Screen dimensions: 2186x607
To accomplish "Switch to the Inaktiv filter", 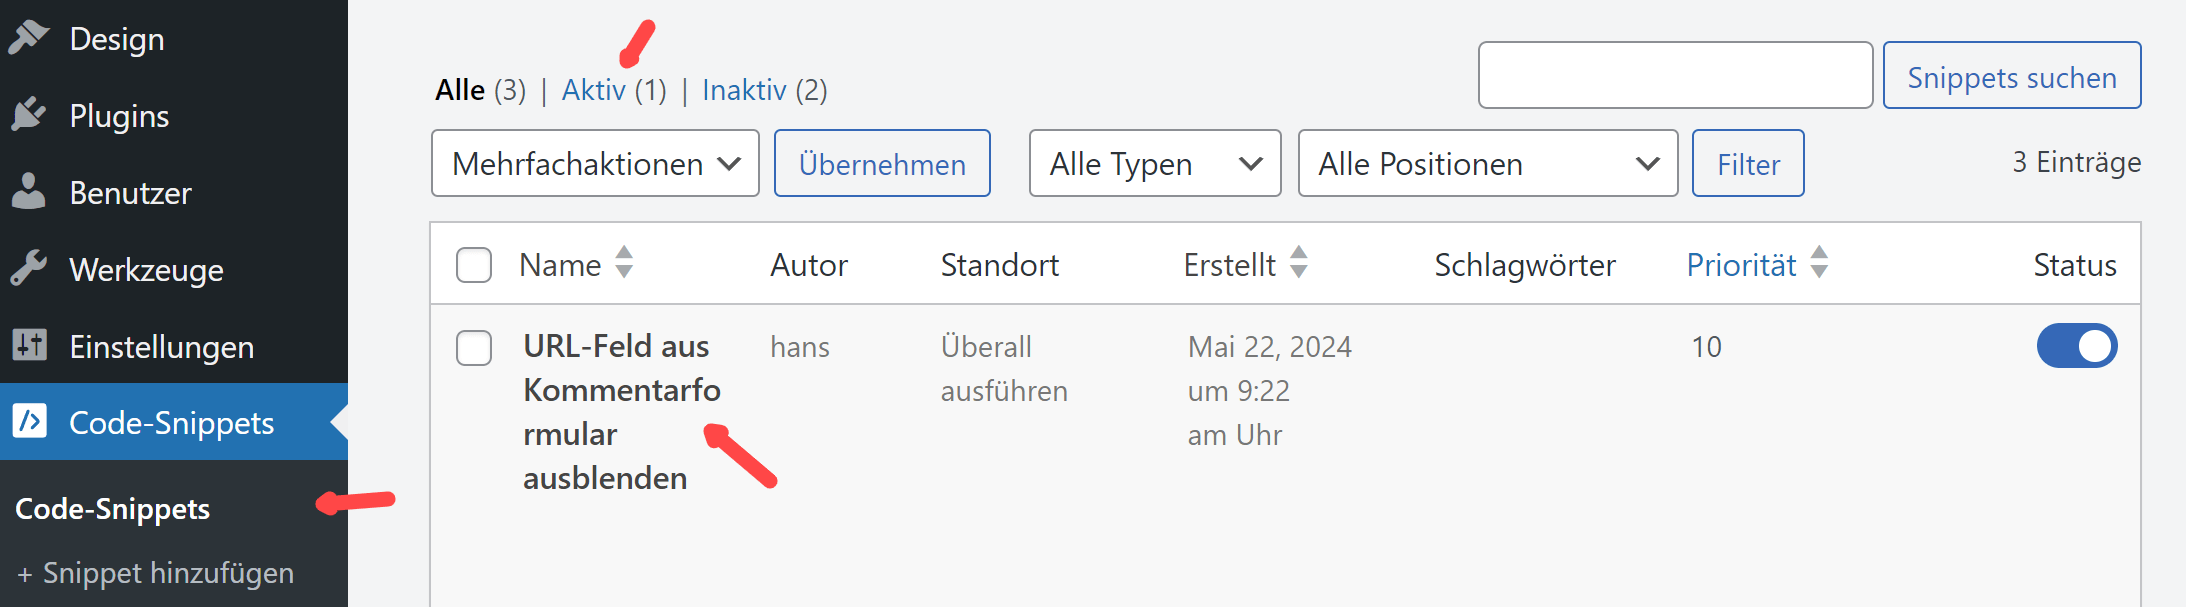I will [x=744, y=90].
